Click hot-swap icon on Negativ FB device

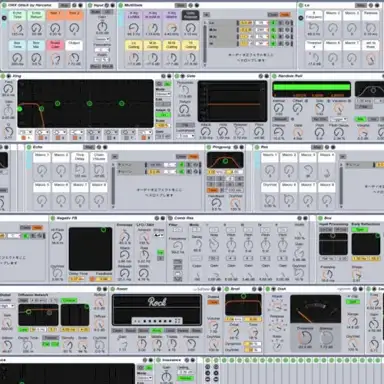[x=157, y=218]
